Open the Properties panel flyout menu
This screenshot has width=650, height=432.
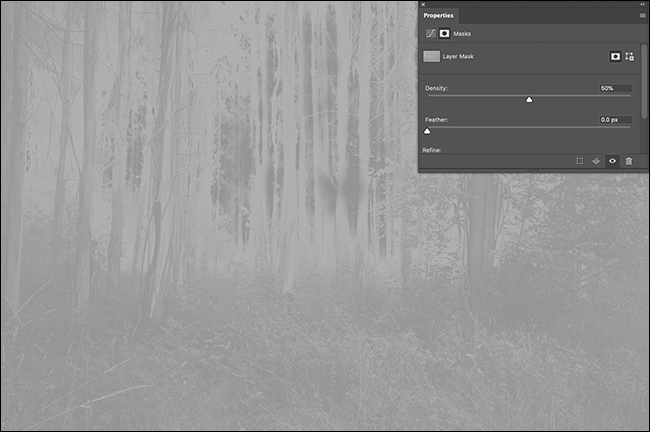click(642, 16)
